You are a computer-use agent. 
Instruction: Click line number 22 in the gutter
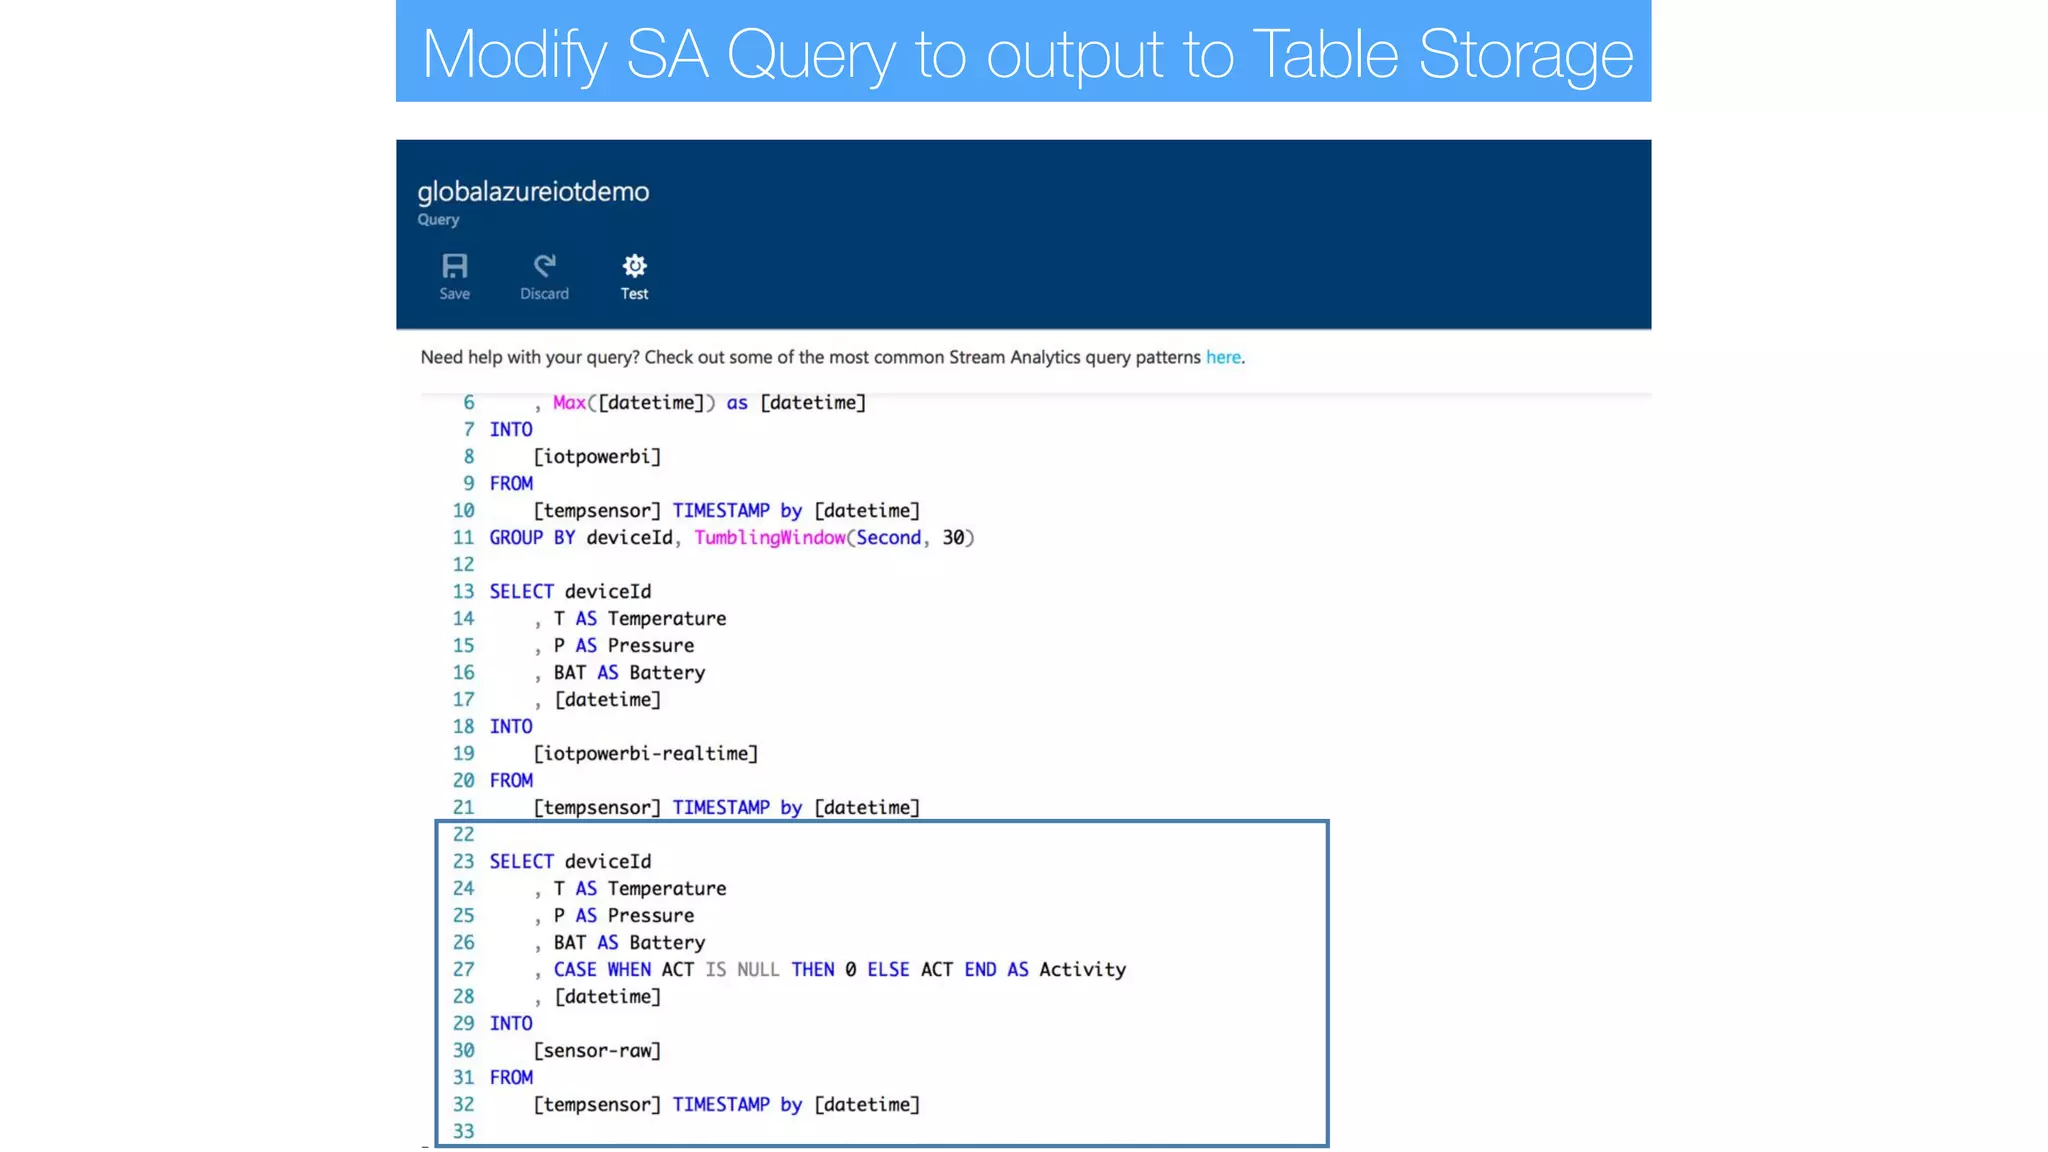click(463, 835)
